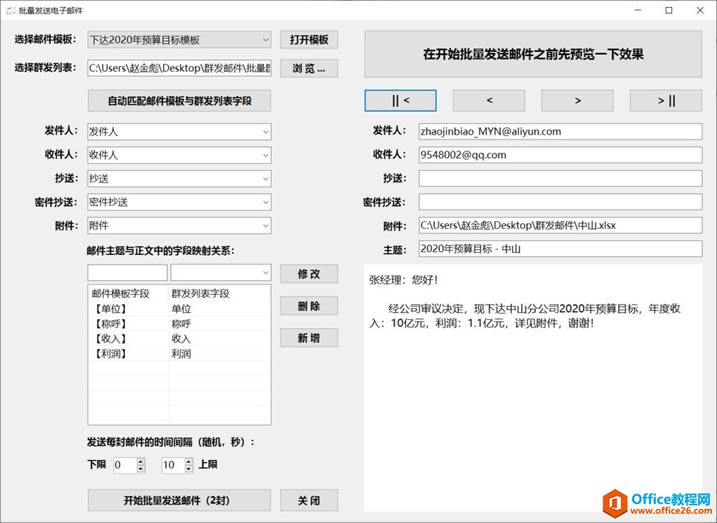Screen dimensions: 717x523
Task: Click the 修改 button
Action: (309, 274)
